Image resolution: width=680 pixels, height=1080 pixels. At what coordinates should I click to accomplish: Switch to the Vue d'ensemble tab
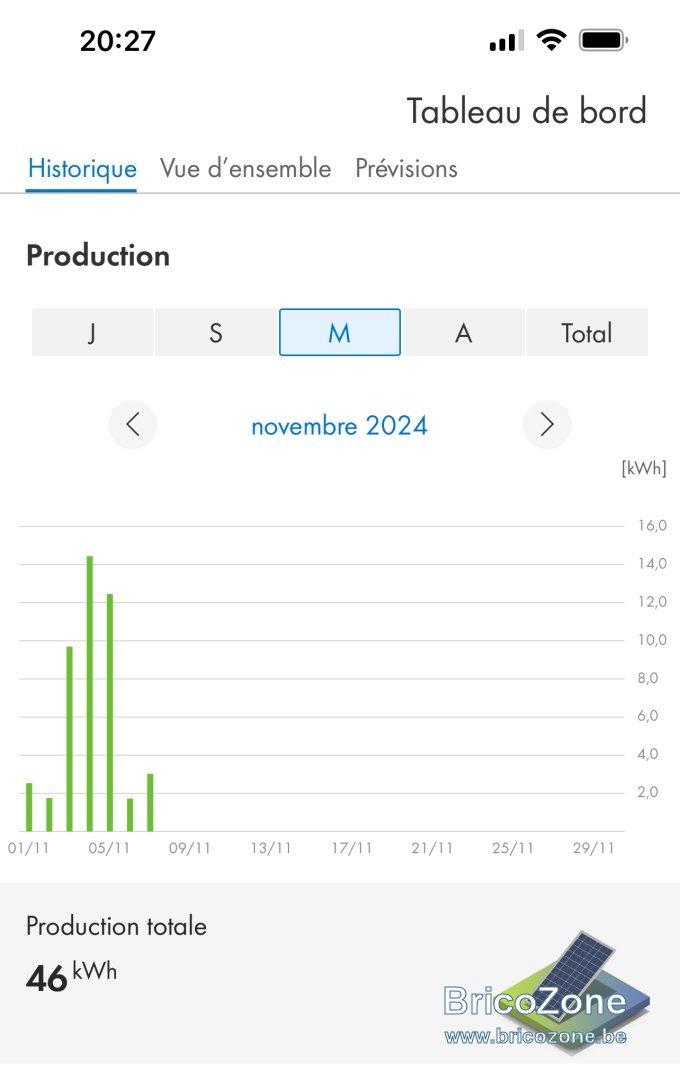point(245,169)
